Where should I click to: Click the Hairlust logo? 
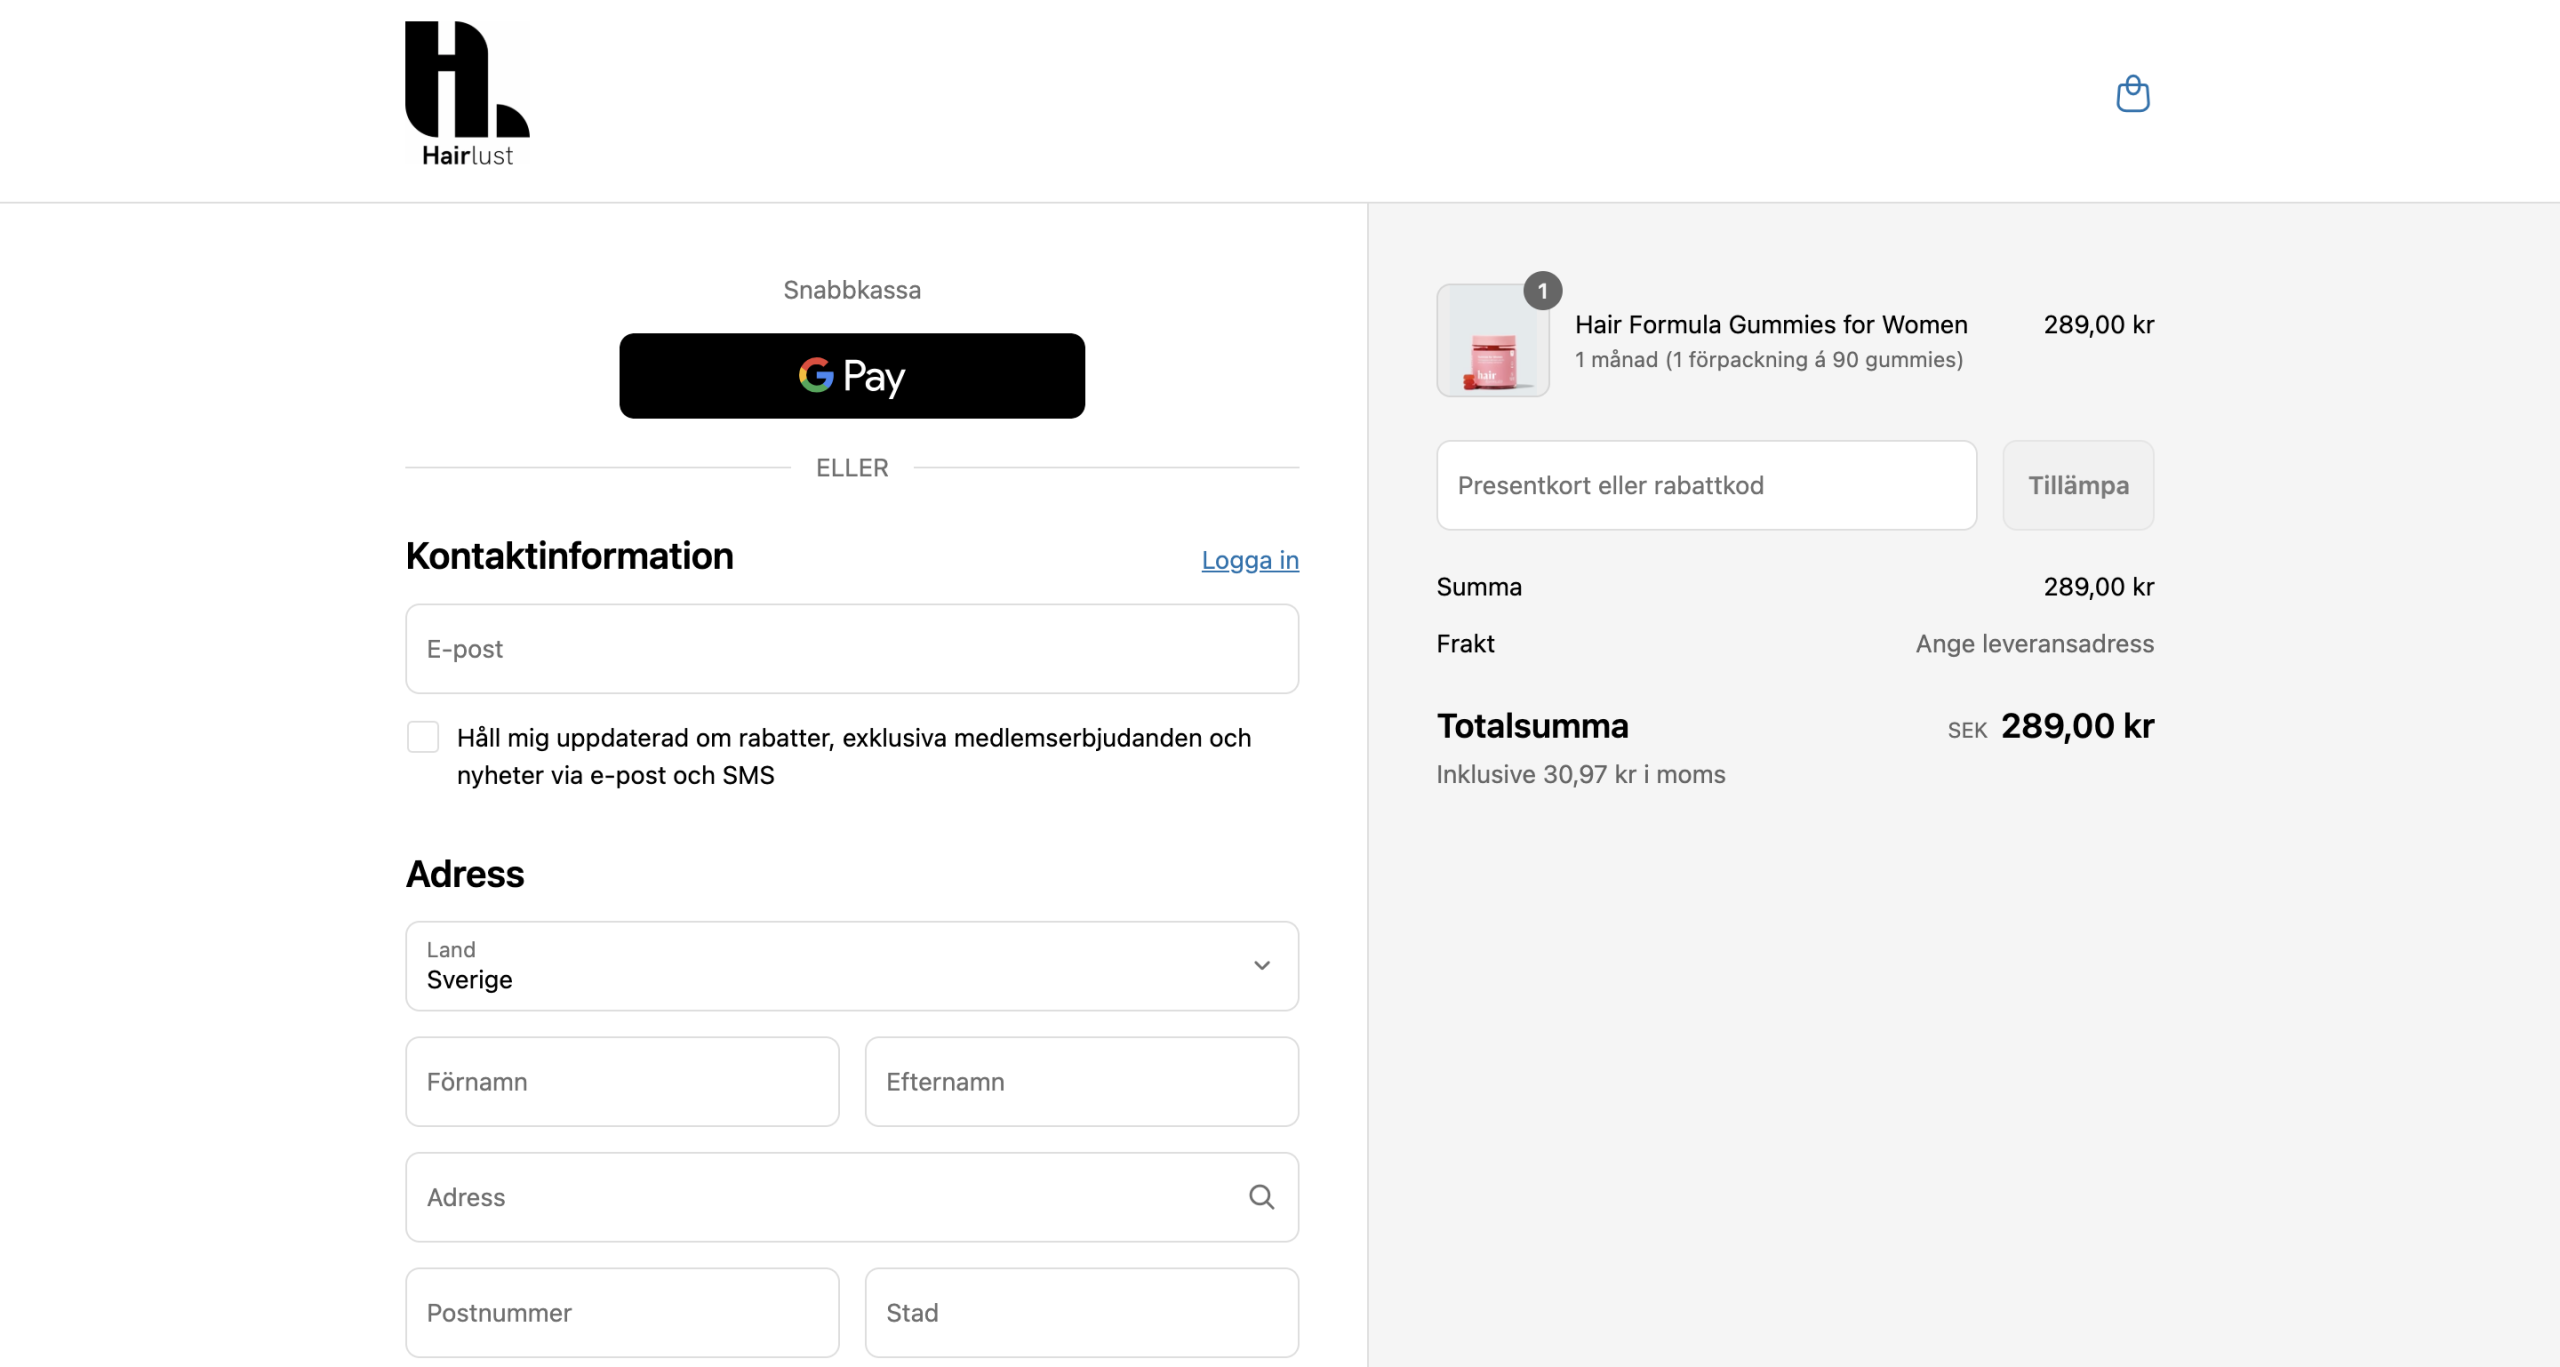point(467,94)
